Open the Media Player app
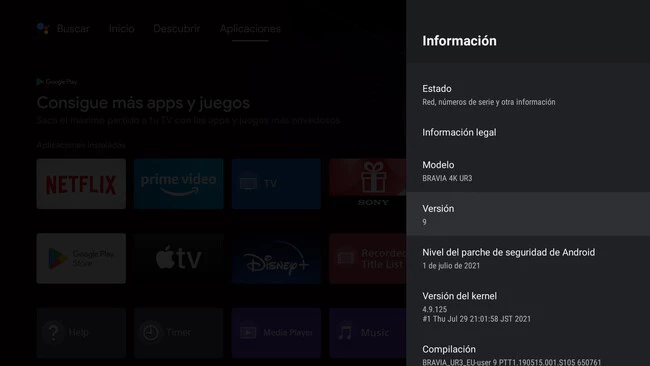The height and width of the screenshot is (366, 650). click(x=276, y=332)
